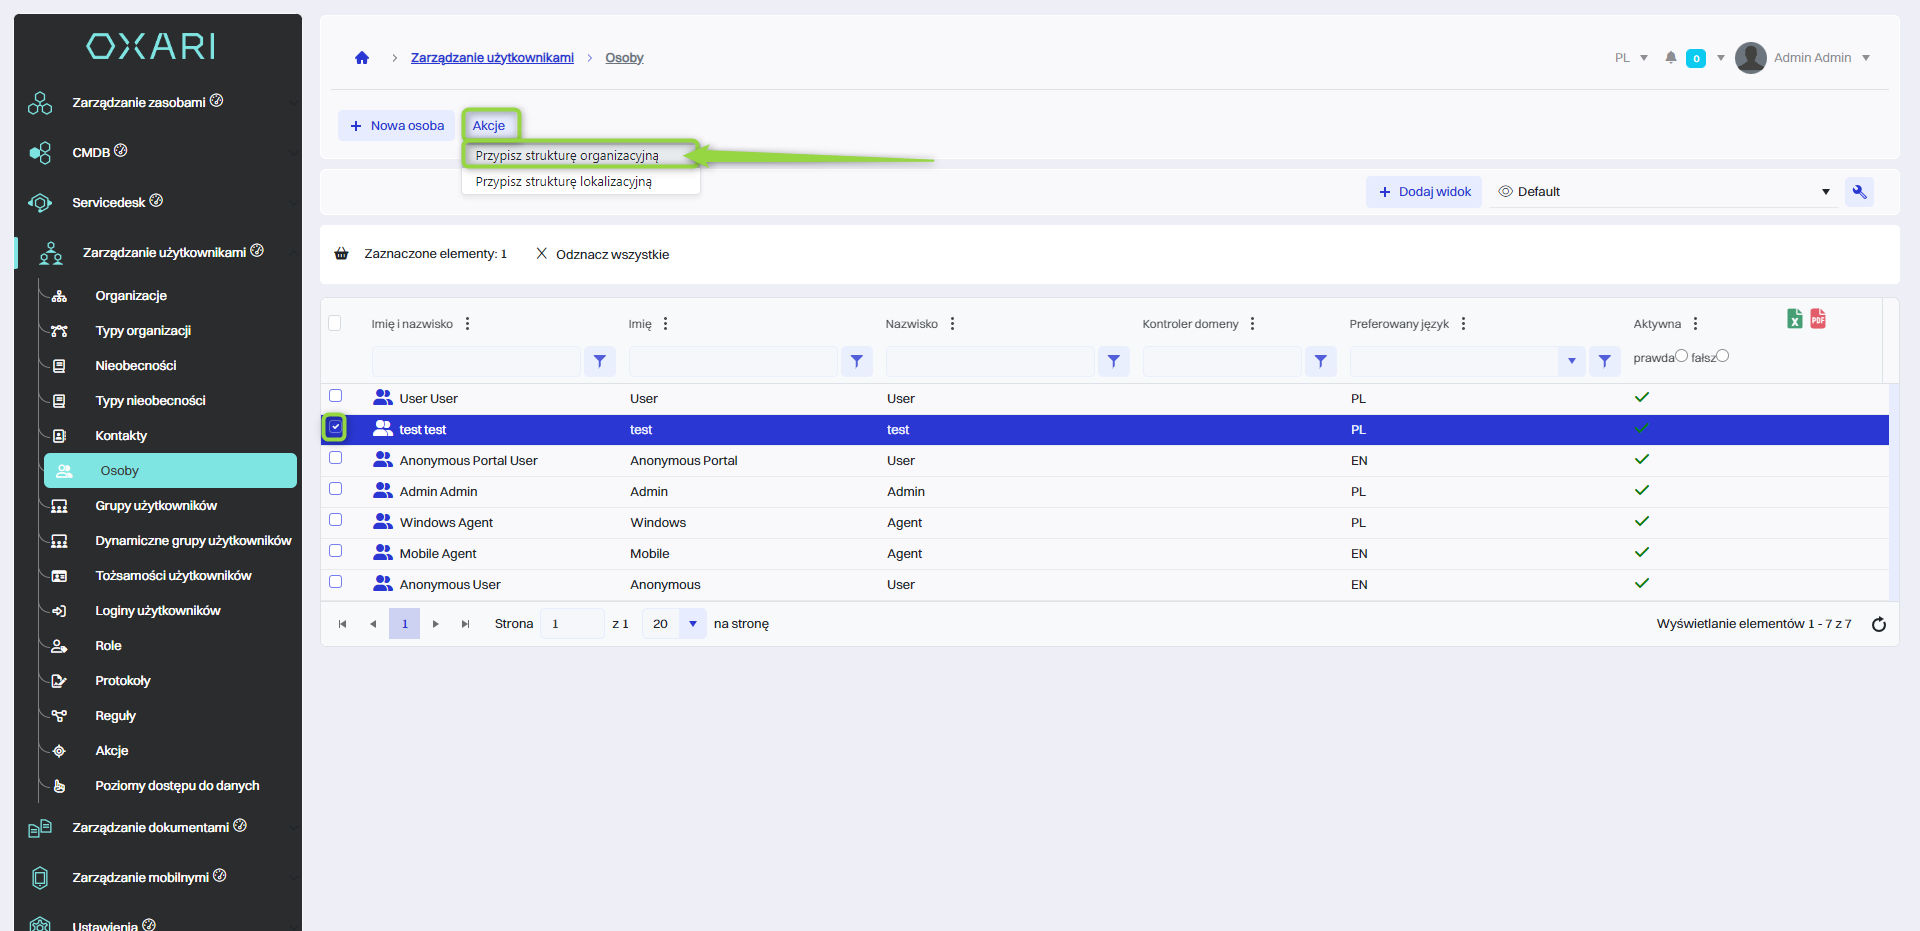Uncheck the test test row checkbox
This screenshot has width=1920, height=931.
[x=336, y=427]
